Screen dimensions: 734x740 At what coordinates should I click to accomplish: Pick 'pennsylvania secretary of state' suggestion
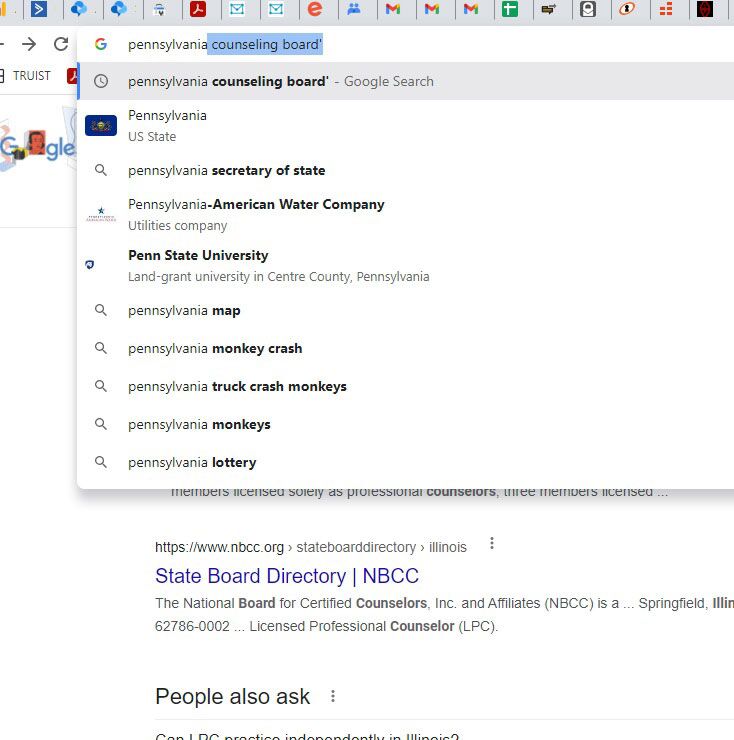[226, 170]
